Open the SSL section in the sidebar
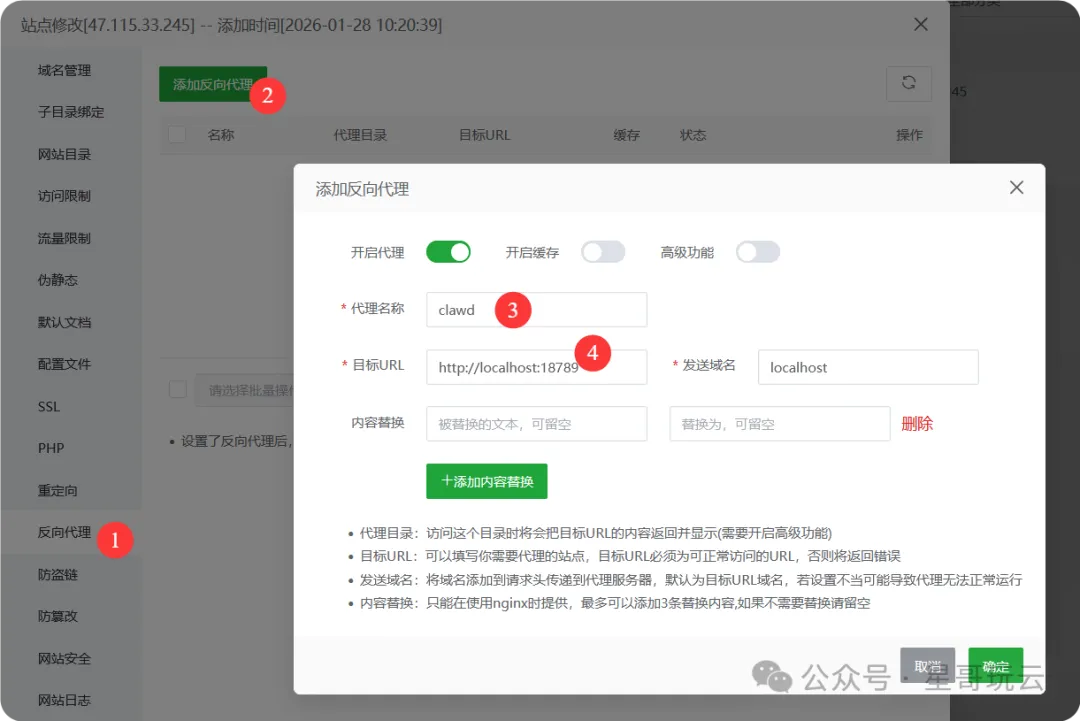 [51, 406]
